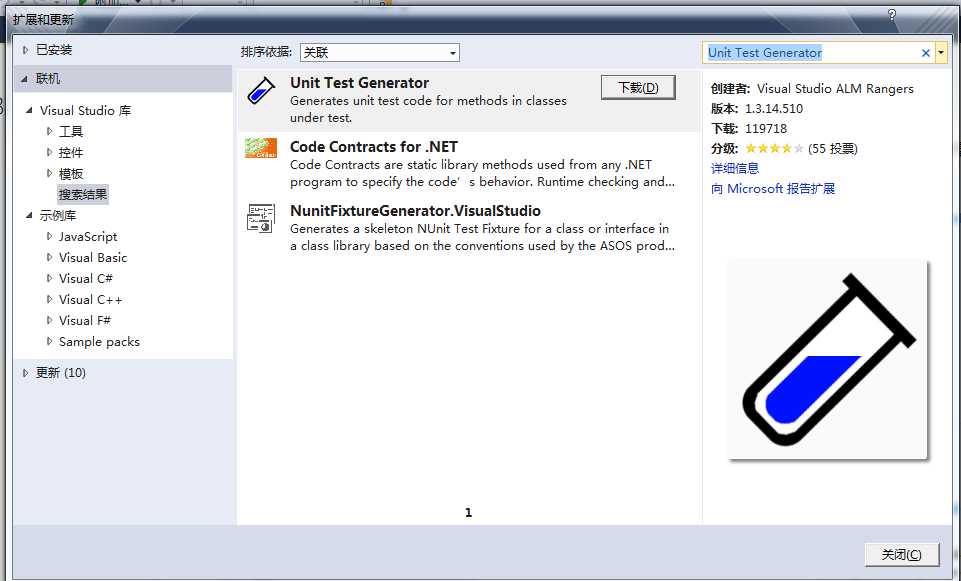961x581 pixels.
Task: Expand the 更新 (10) section
Action: click(25, 373)
